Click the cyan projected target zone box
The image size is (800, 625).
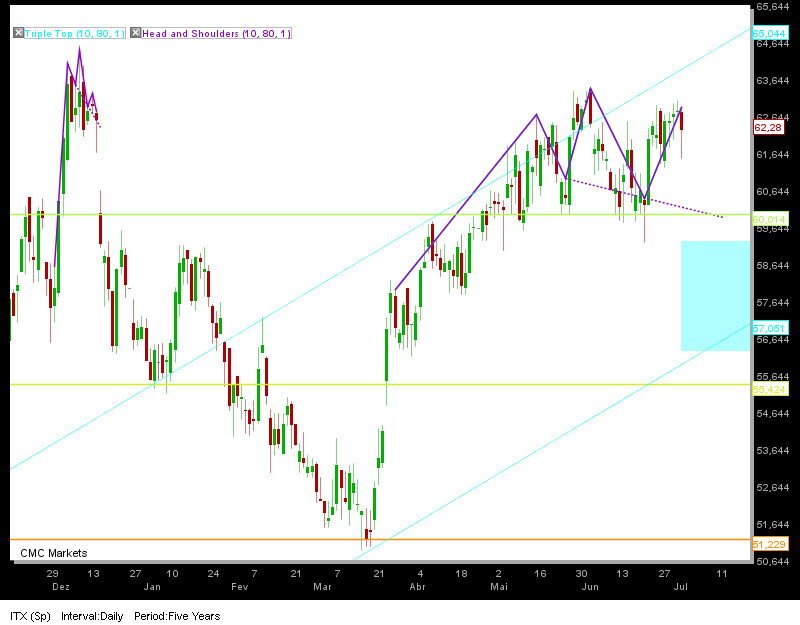715,296
